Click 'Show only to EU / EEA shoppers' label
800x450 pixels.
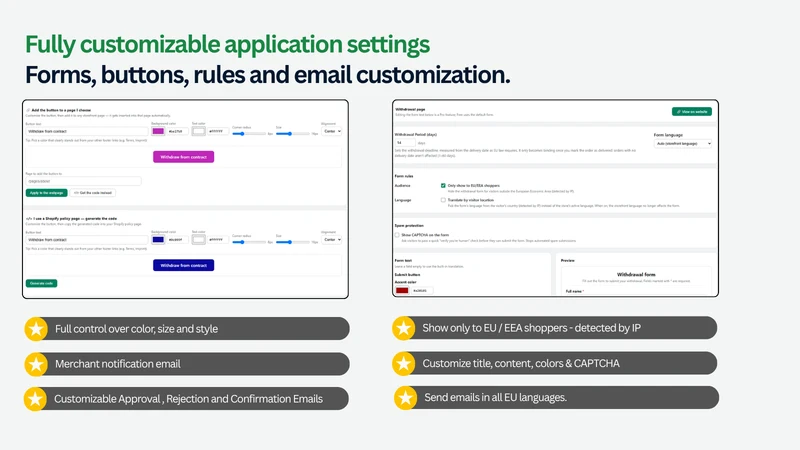tap(531, 328)
